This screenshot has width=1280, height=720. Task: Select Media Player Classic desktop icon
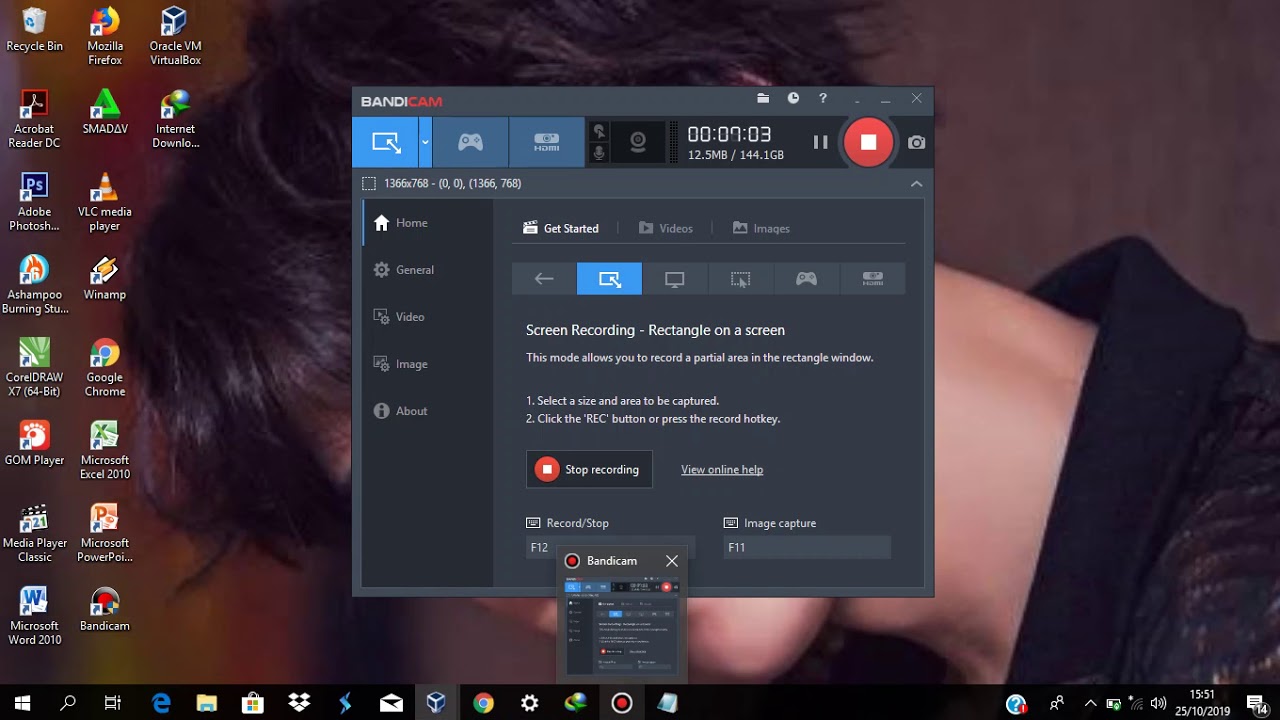point(34,535)
